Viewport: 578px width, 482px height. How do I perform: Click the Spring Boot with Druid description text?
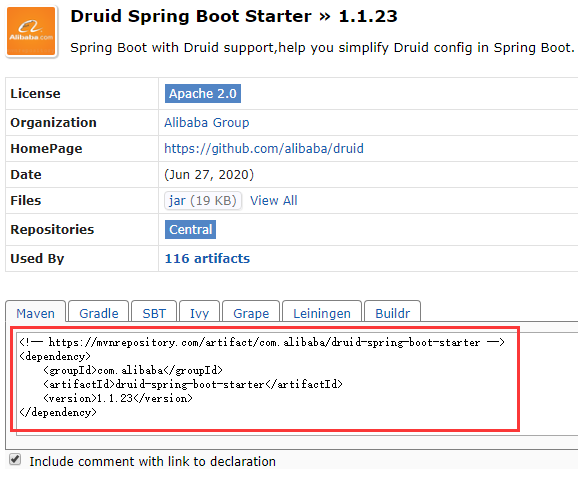322,48
